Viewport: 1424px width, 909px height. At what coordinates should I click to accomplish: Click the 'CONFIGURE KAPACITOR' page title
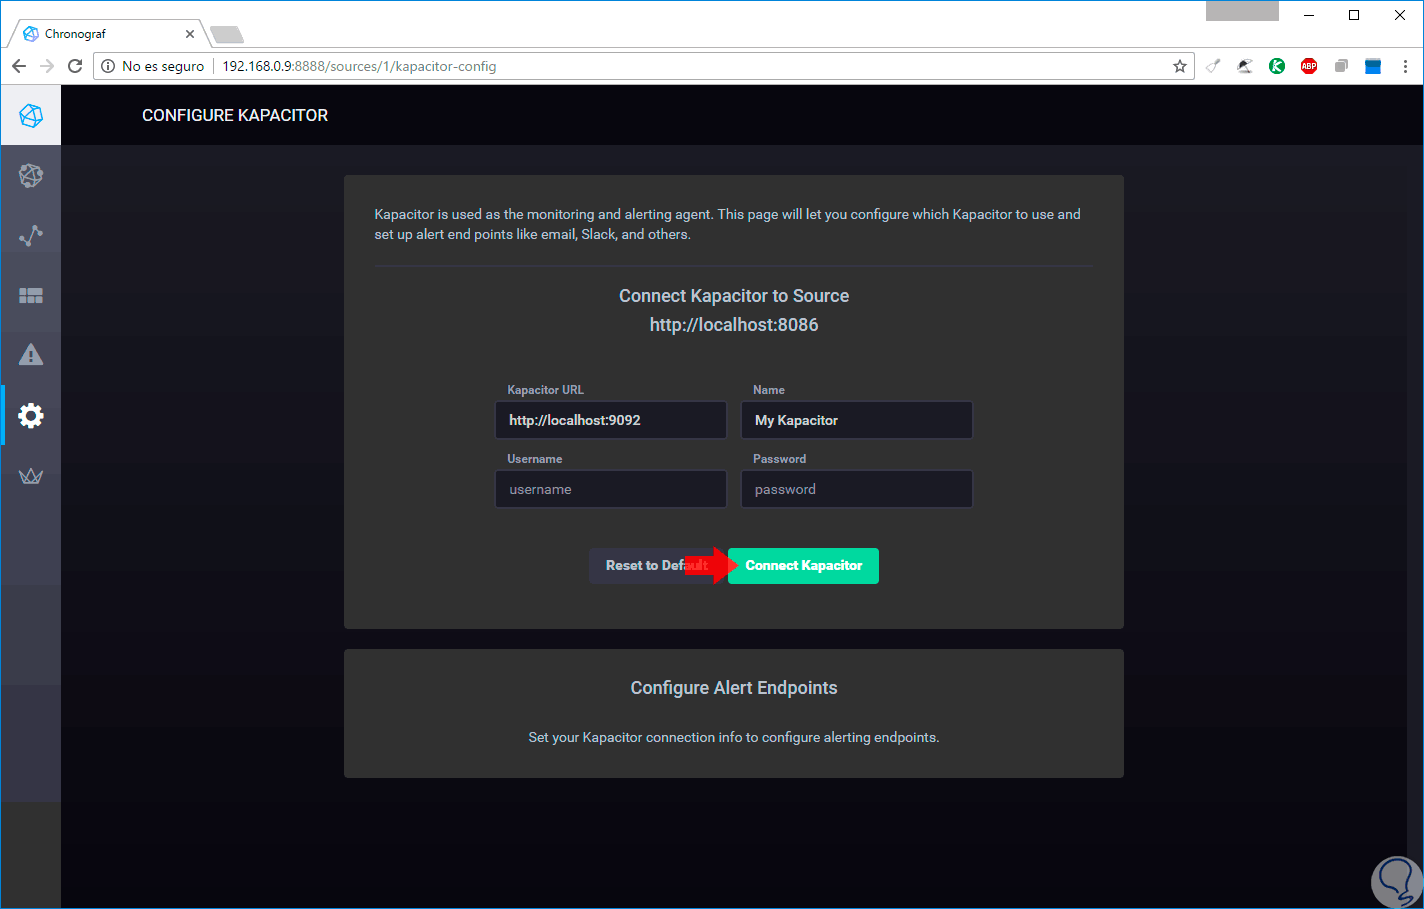(235, 116)
